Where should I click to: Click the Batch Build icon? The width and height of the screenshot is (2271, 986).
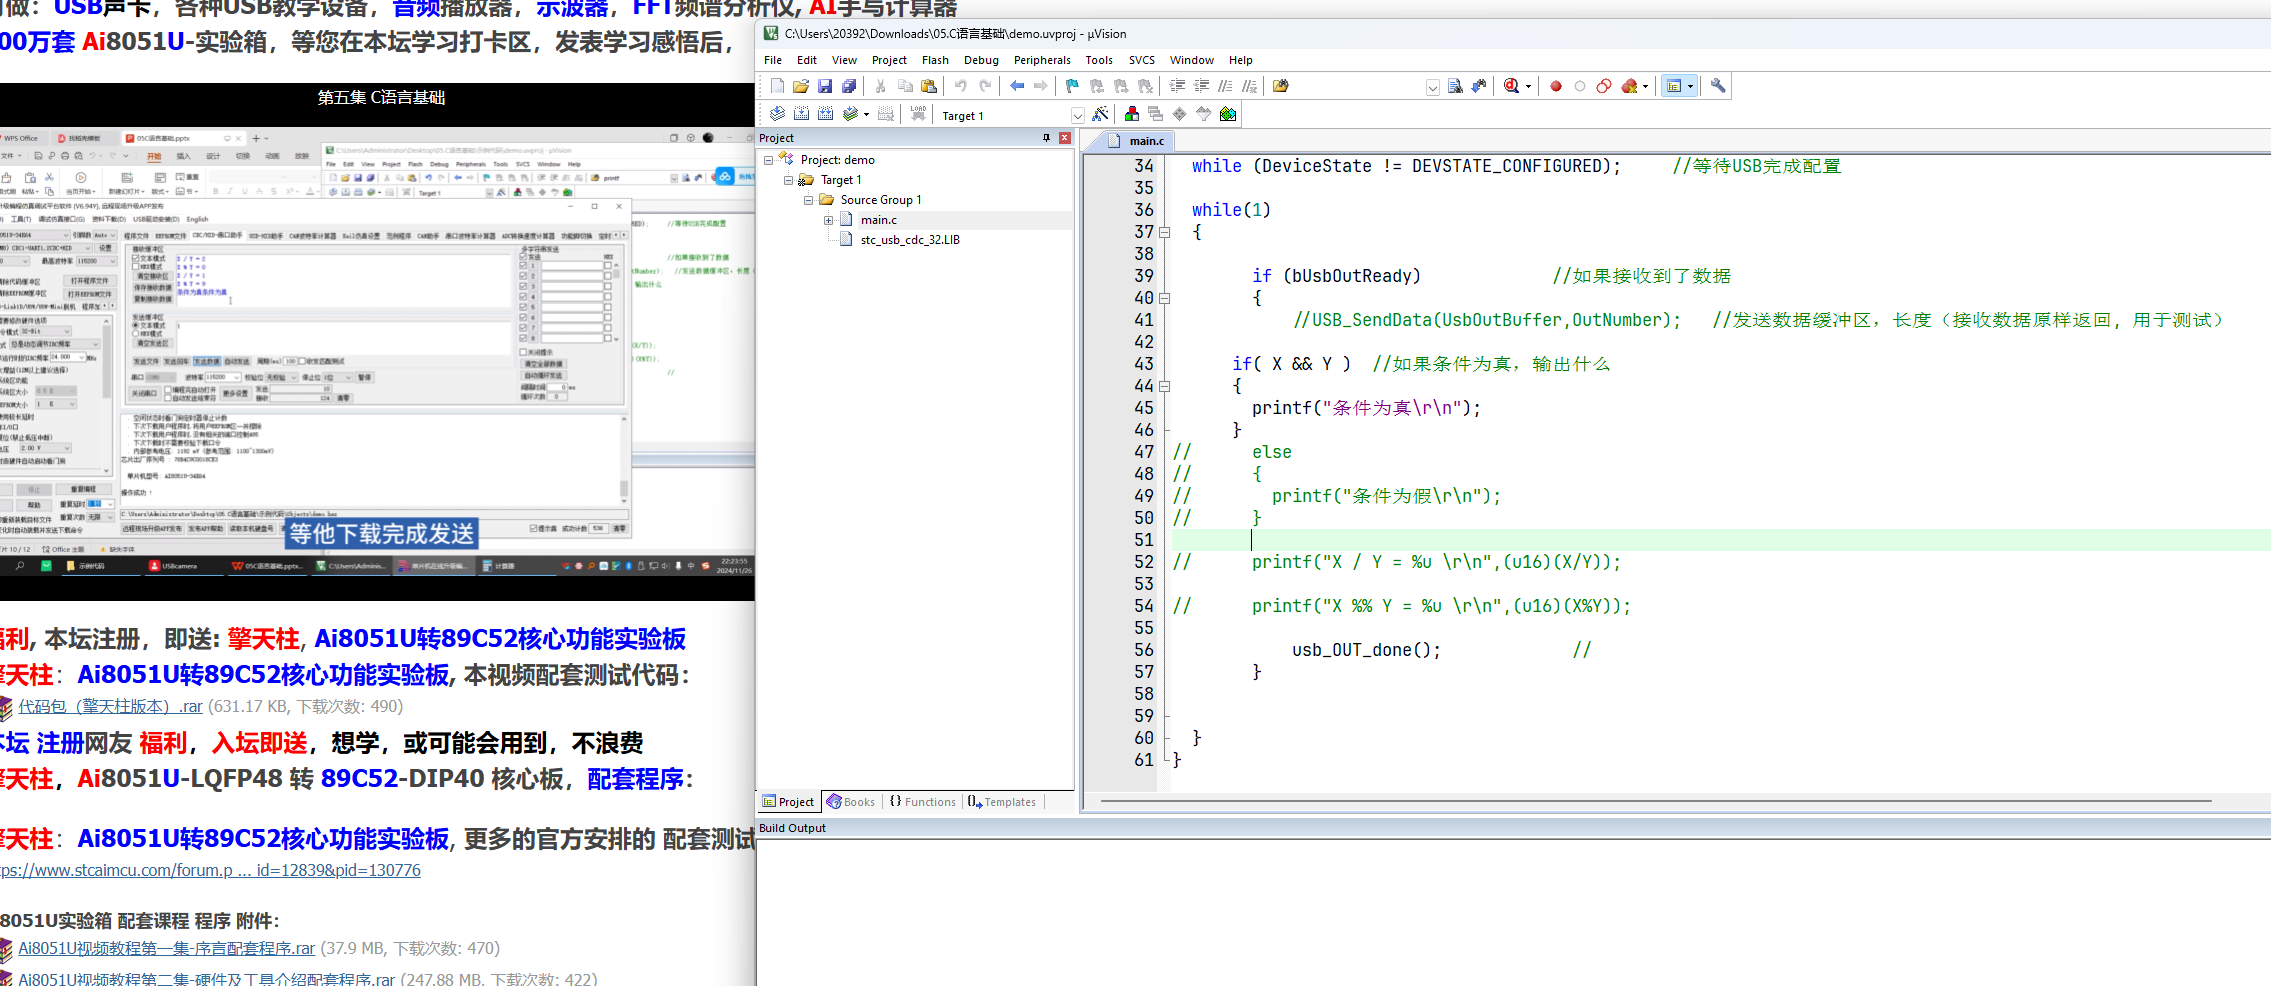[x=850, y=114]
